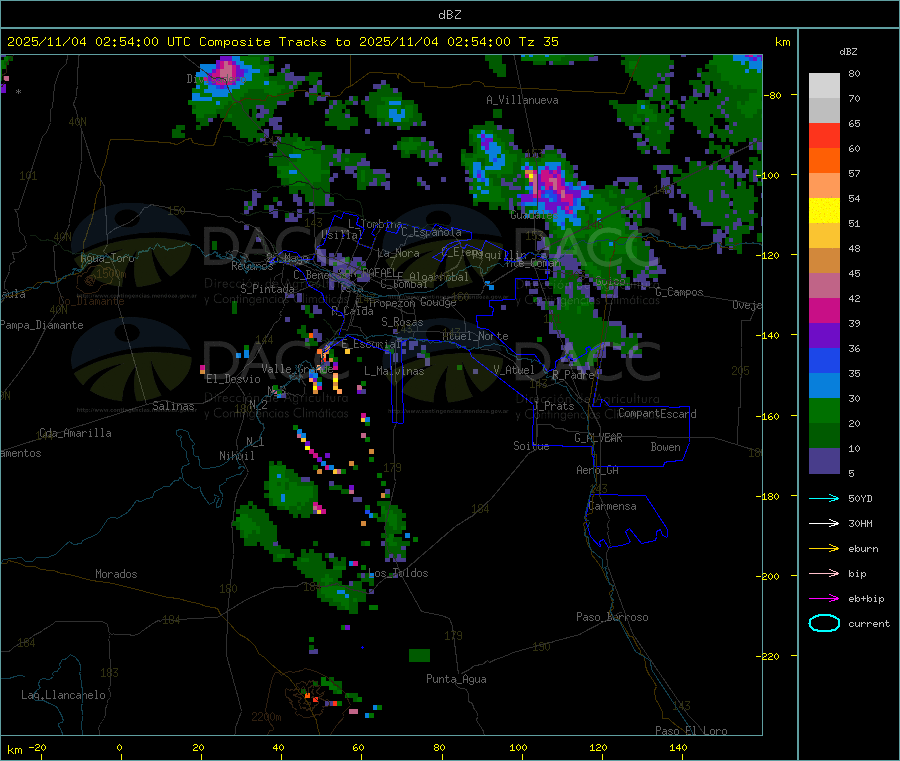Select the purple 10 dBZ color swatch
The image size is (900, 761).
(824, 461)
